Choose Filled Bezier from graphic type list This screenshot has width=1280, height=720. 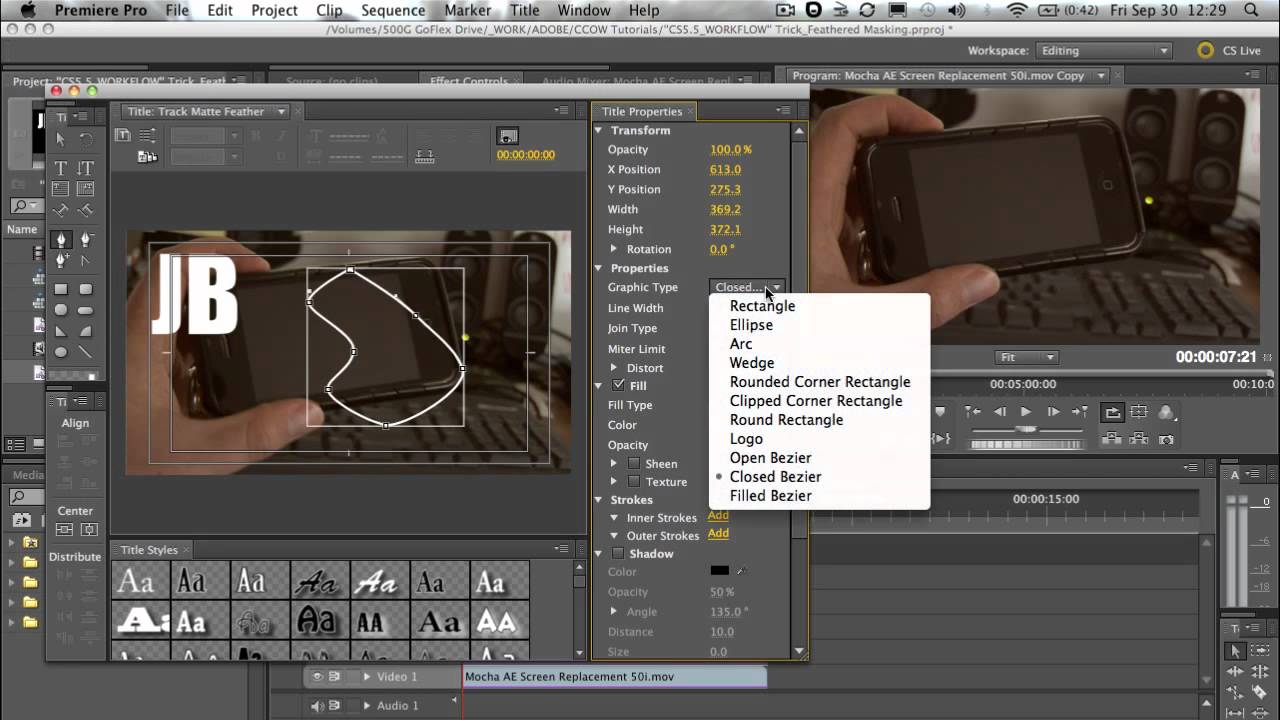tap(770, 496)
